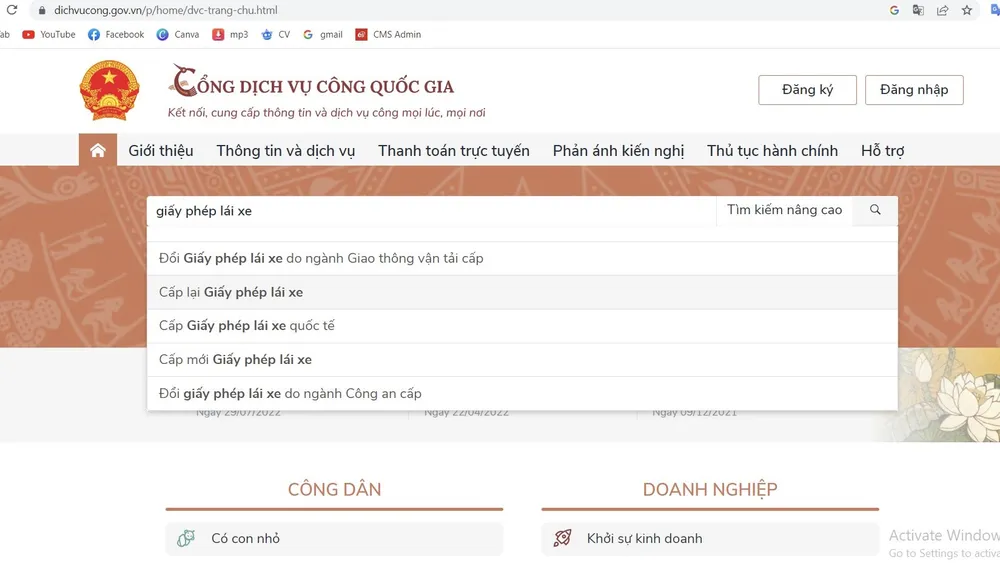
Task: Share this page via share icon
Action: tap(943, 10)
